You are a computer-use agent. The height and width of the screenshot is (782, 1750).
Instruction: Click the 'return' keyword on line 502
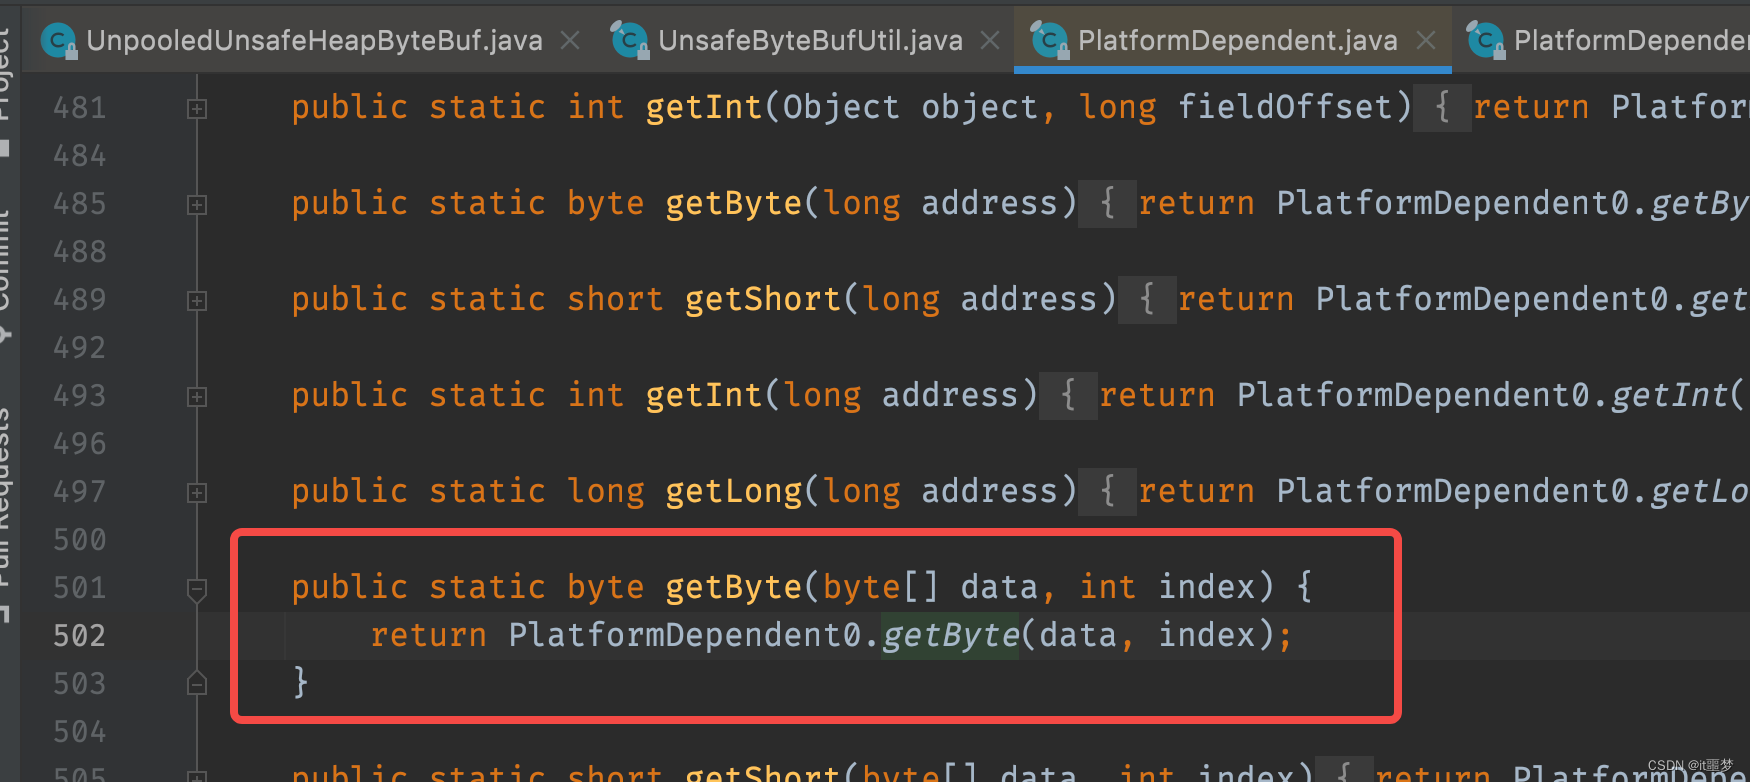pos(429,635)
